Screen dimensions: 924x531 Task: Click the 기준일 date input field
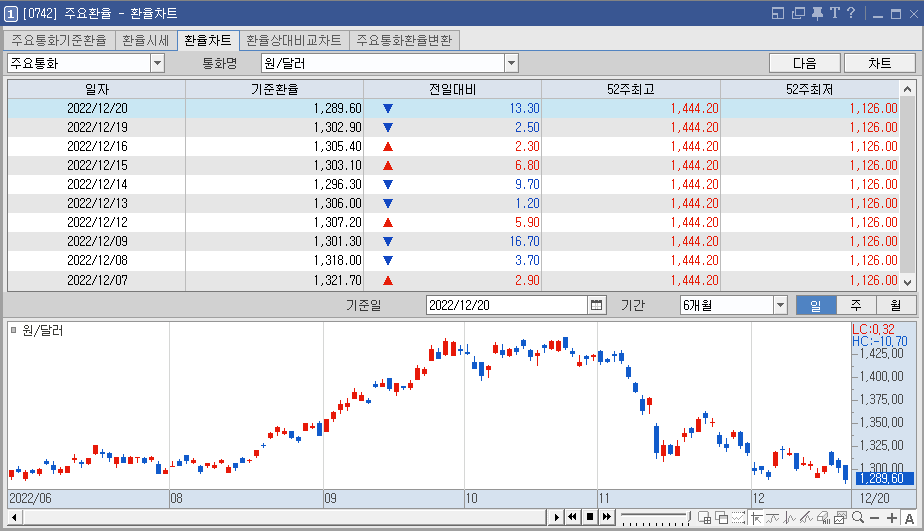click(507, 305)
